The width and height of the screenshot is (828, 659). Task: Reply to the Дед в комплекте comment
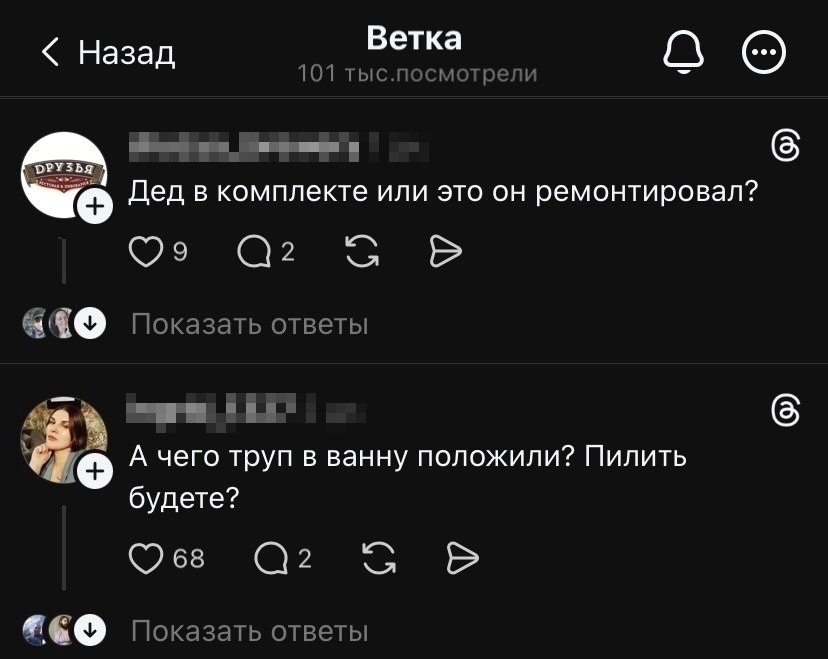pos(254,253)
